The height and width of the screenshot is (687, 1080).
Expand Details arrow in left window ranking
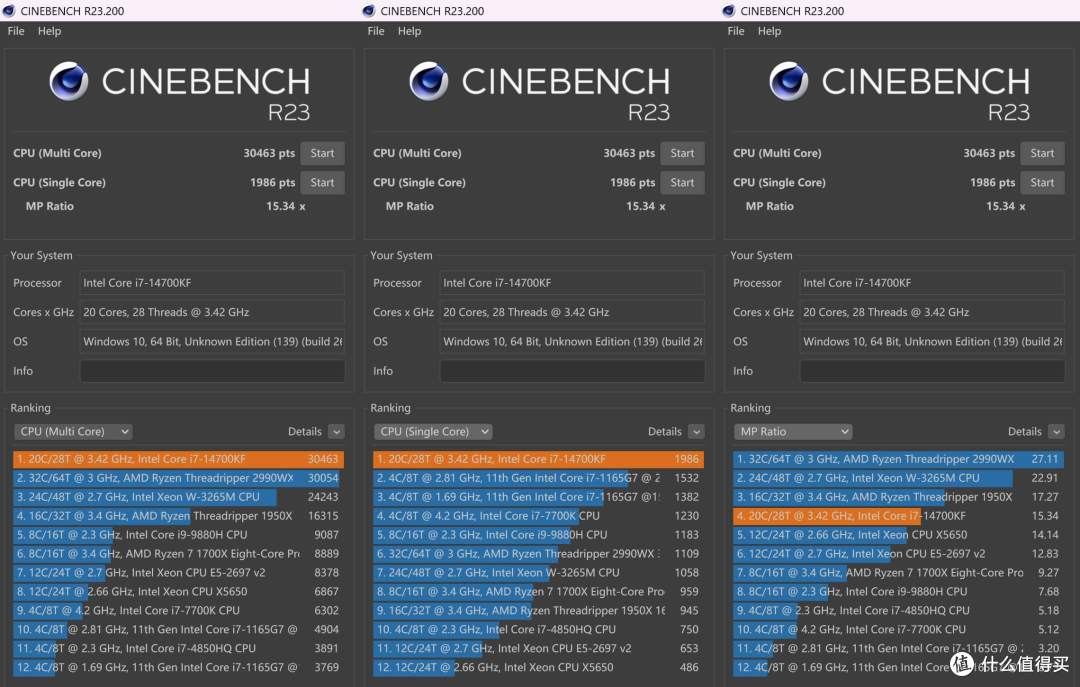336,431
